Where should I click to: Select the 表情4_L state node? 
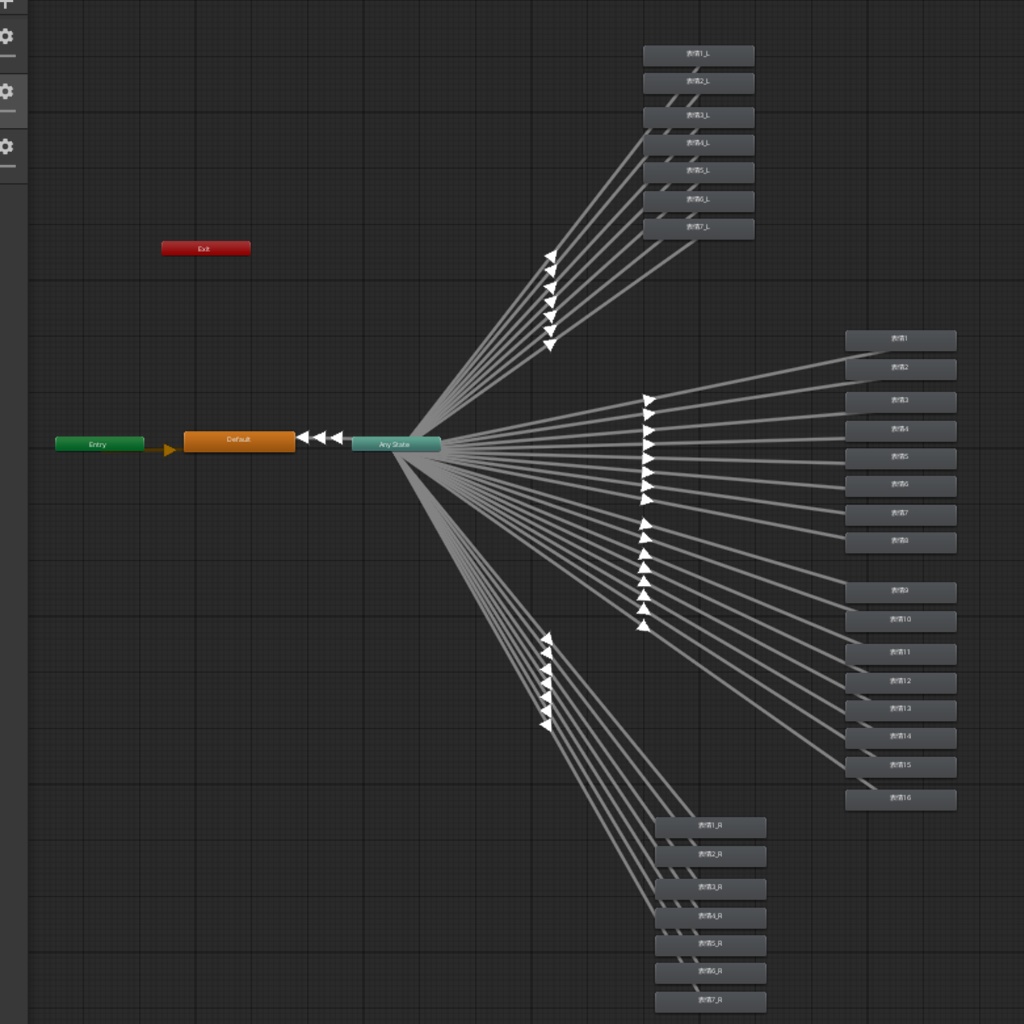coord(698,145)
